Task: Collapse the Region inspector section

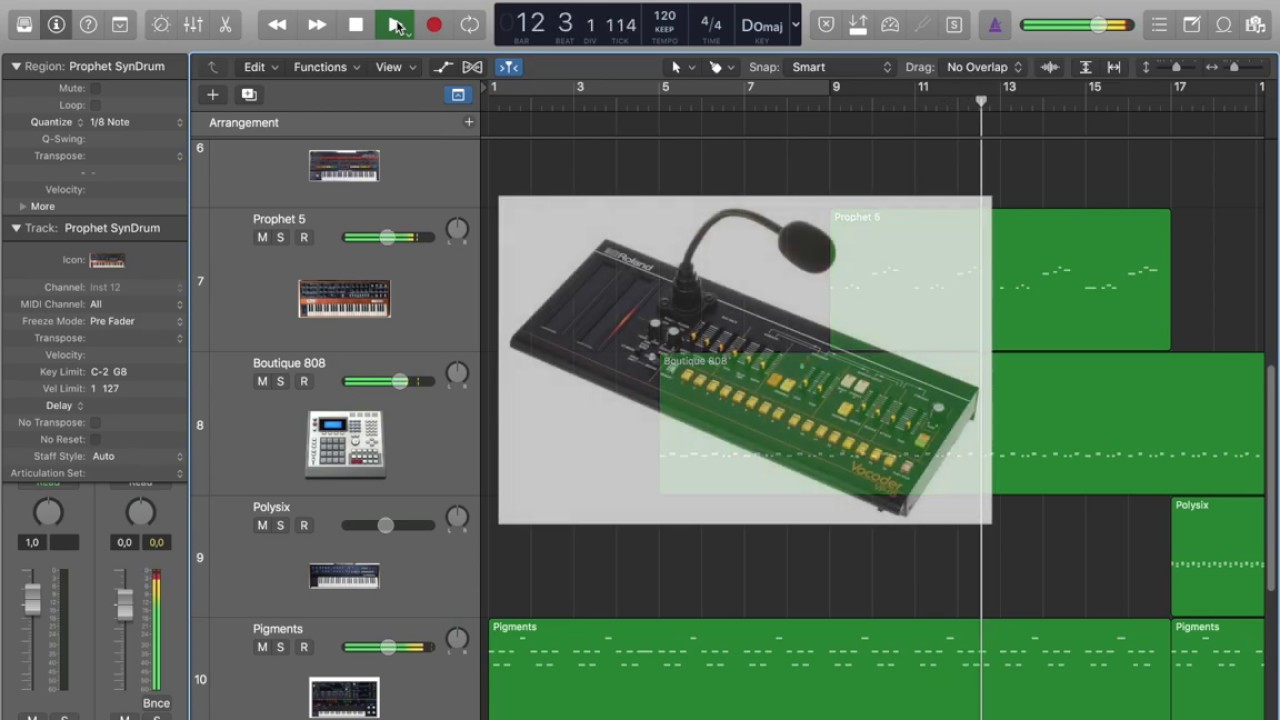Action: [x=15, y=66]
